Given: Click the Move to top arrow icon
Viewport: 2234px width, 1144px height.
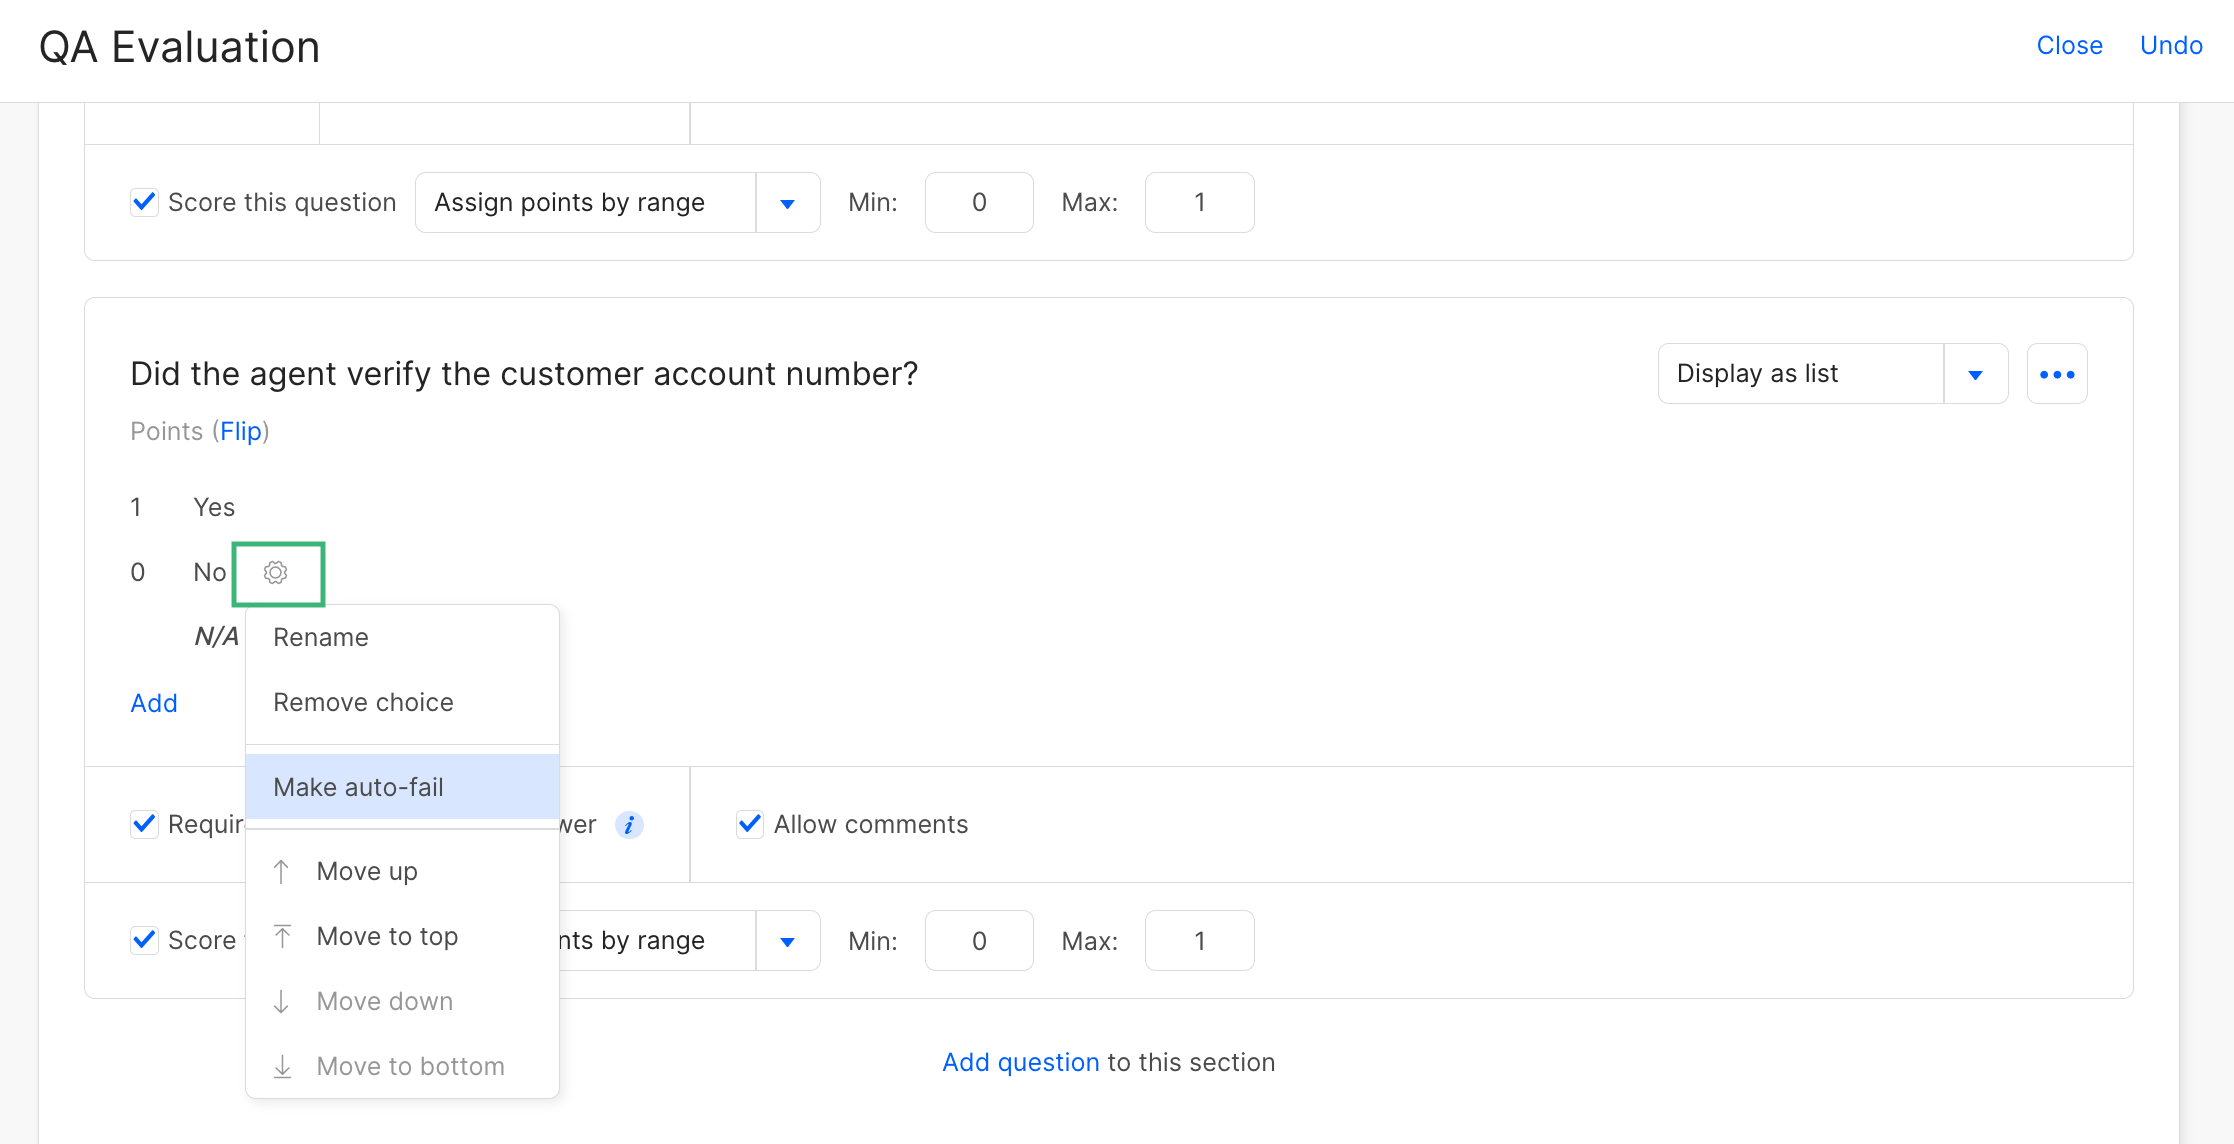Looking at the screenshot, I should [282, 937].
